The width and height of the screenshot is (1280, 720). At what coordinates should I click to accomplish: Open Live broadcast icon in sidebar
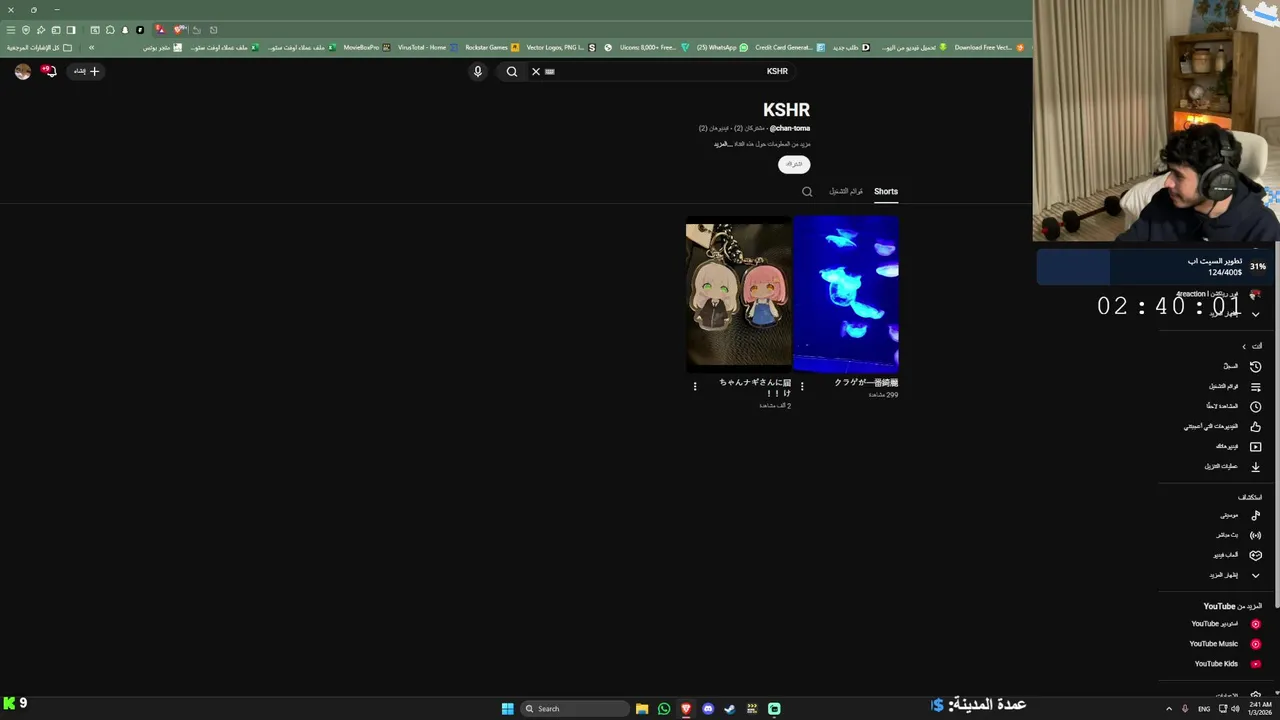coord(1256,535)
